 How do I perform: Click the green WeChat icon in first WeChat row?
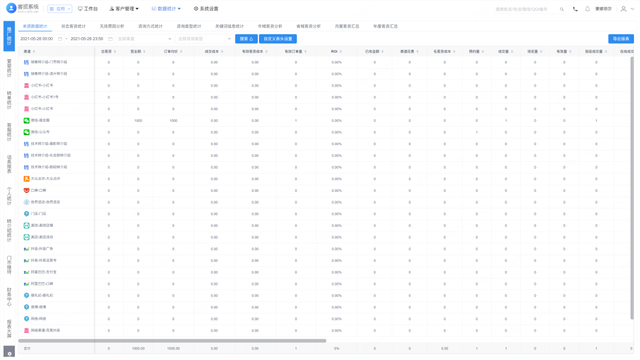click(27, 120)
